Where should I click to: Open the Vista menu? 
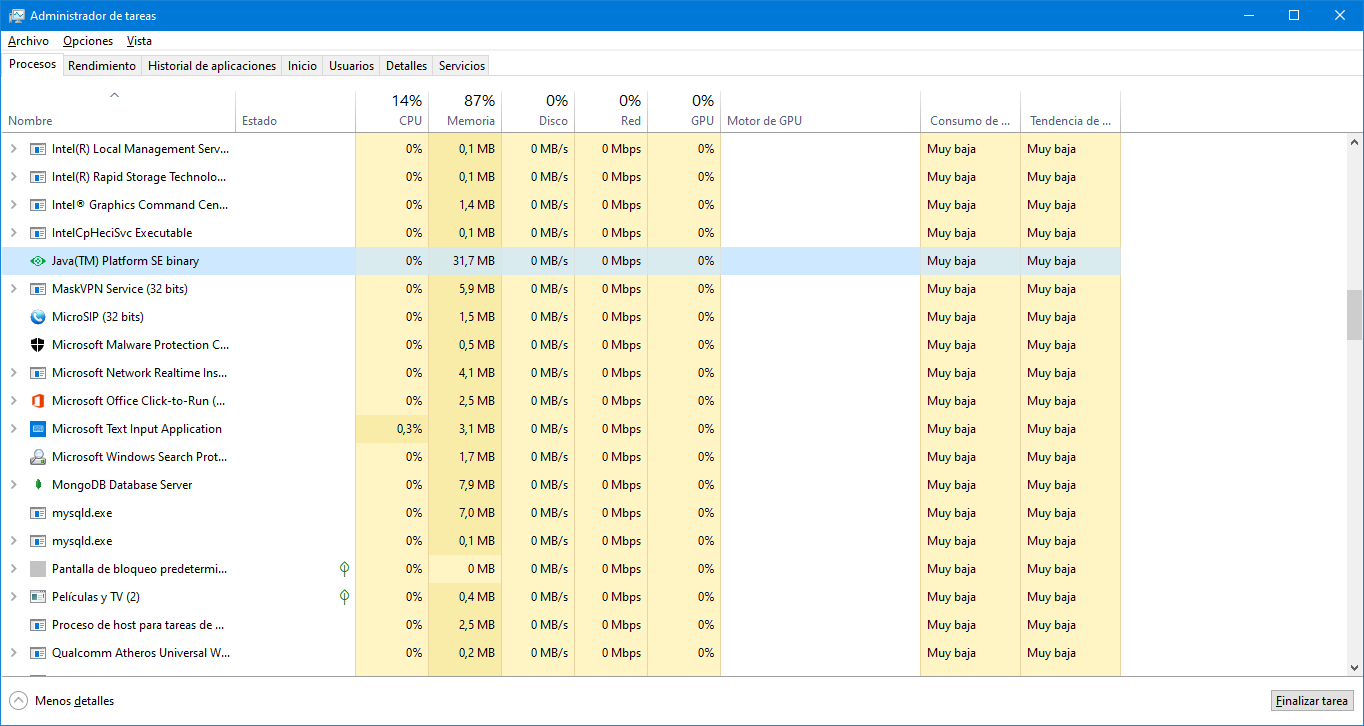(x=139, y=41)
